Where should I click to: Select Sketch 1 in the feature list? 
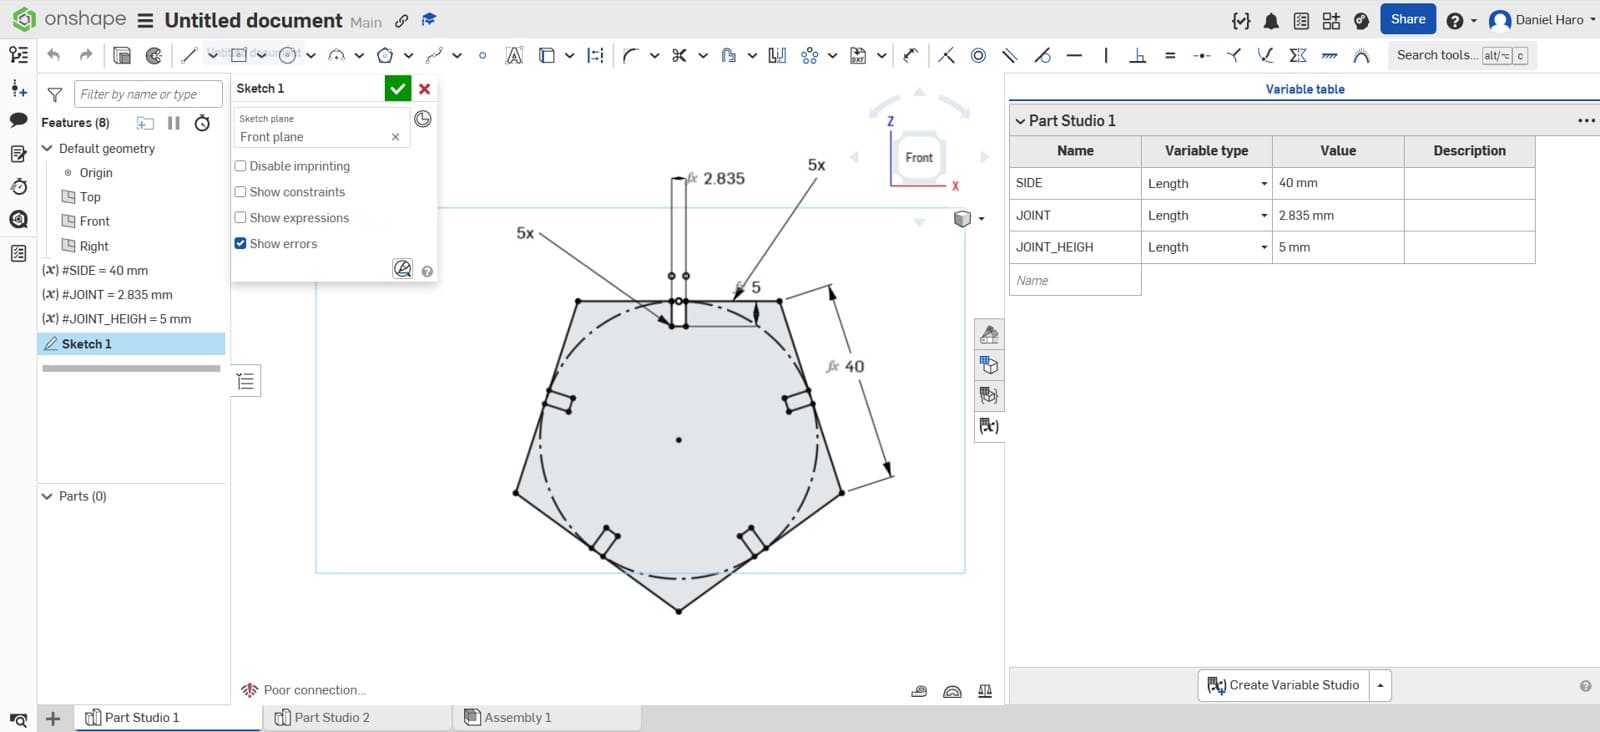[131, 344]
